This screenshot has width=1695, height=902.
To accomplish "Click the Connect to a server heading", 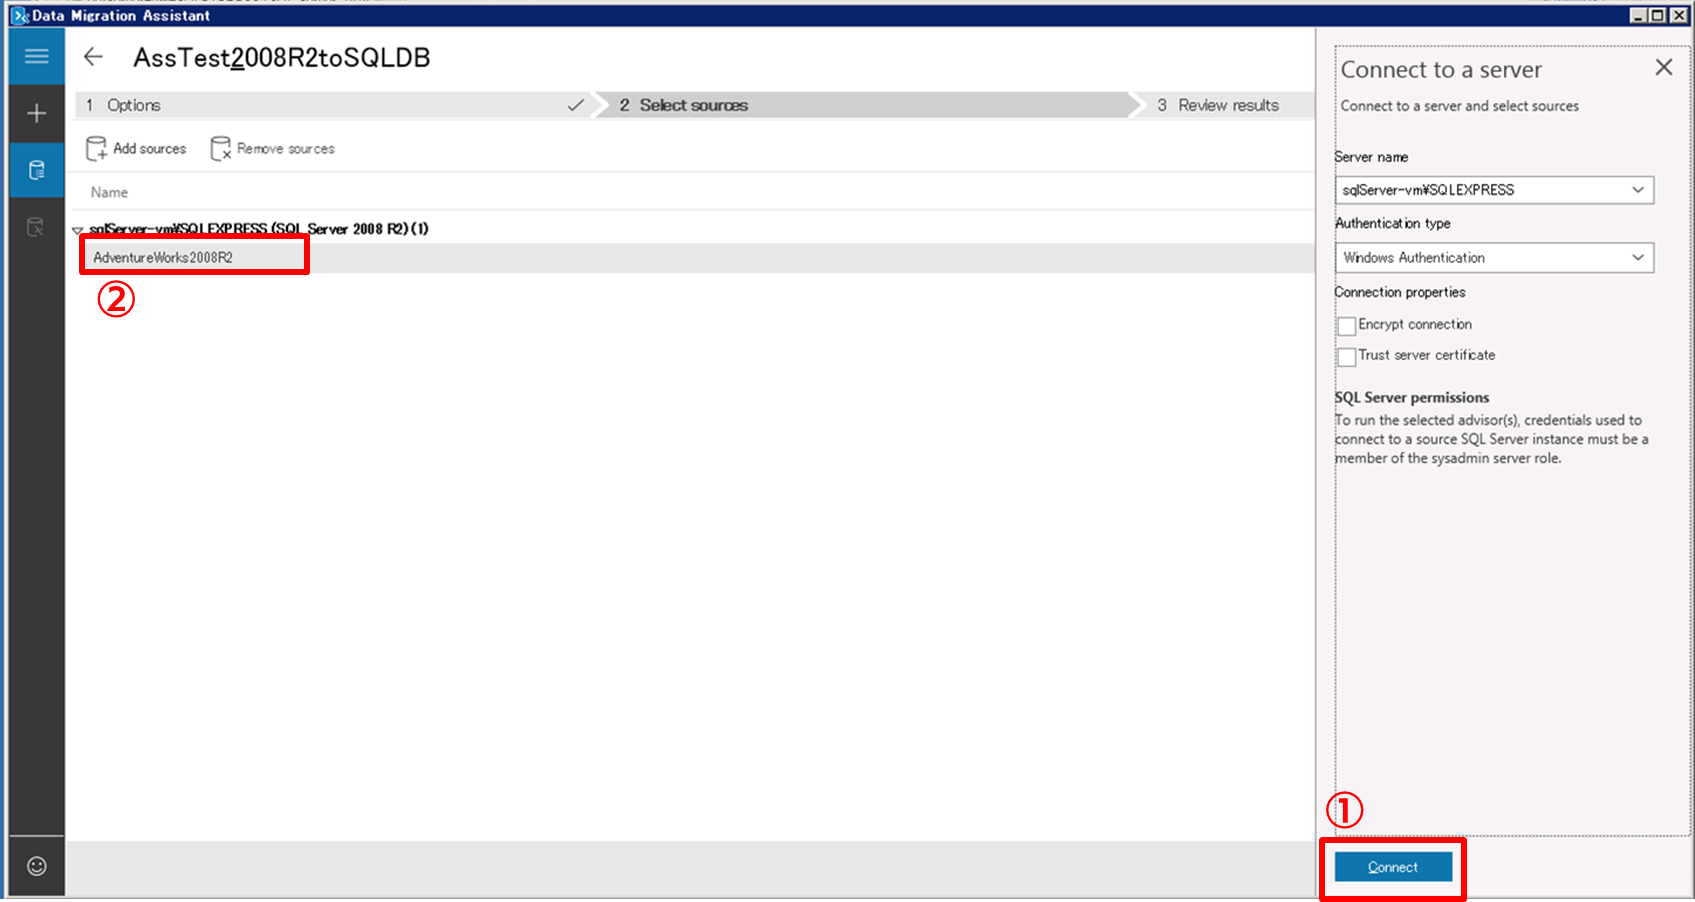I will click(1441, 70).
